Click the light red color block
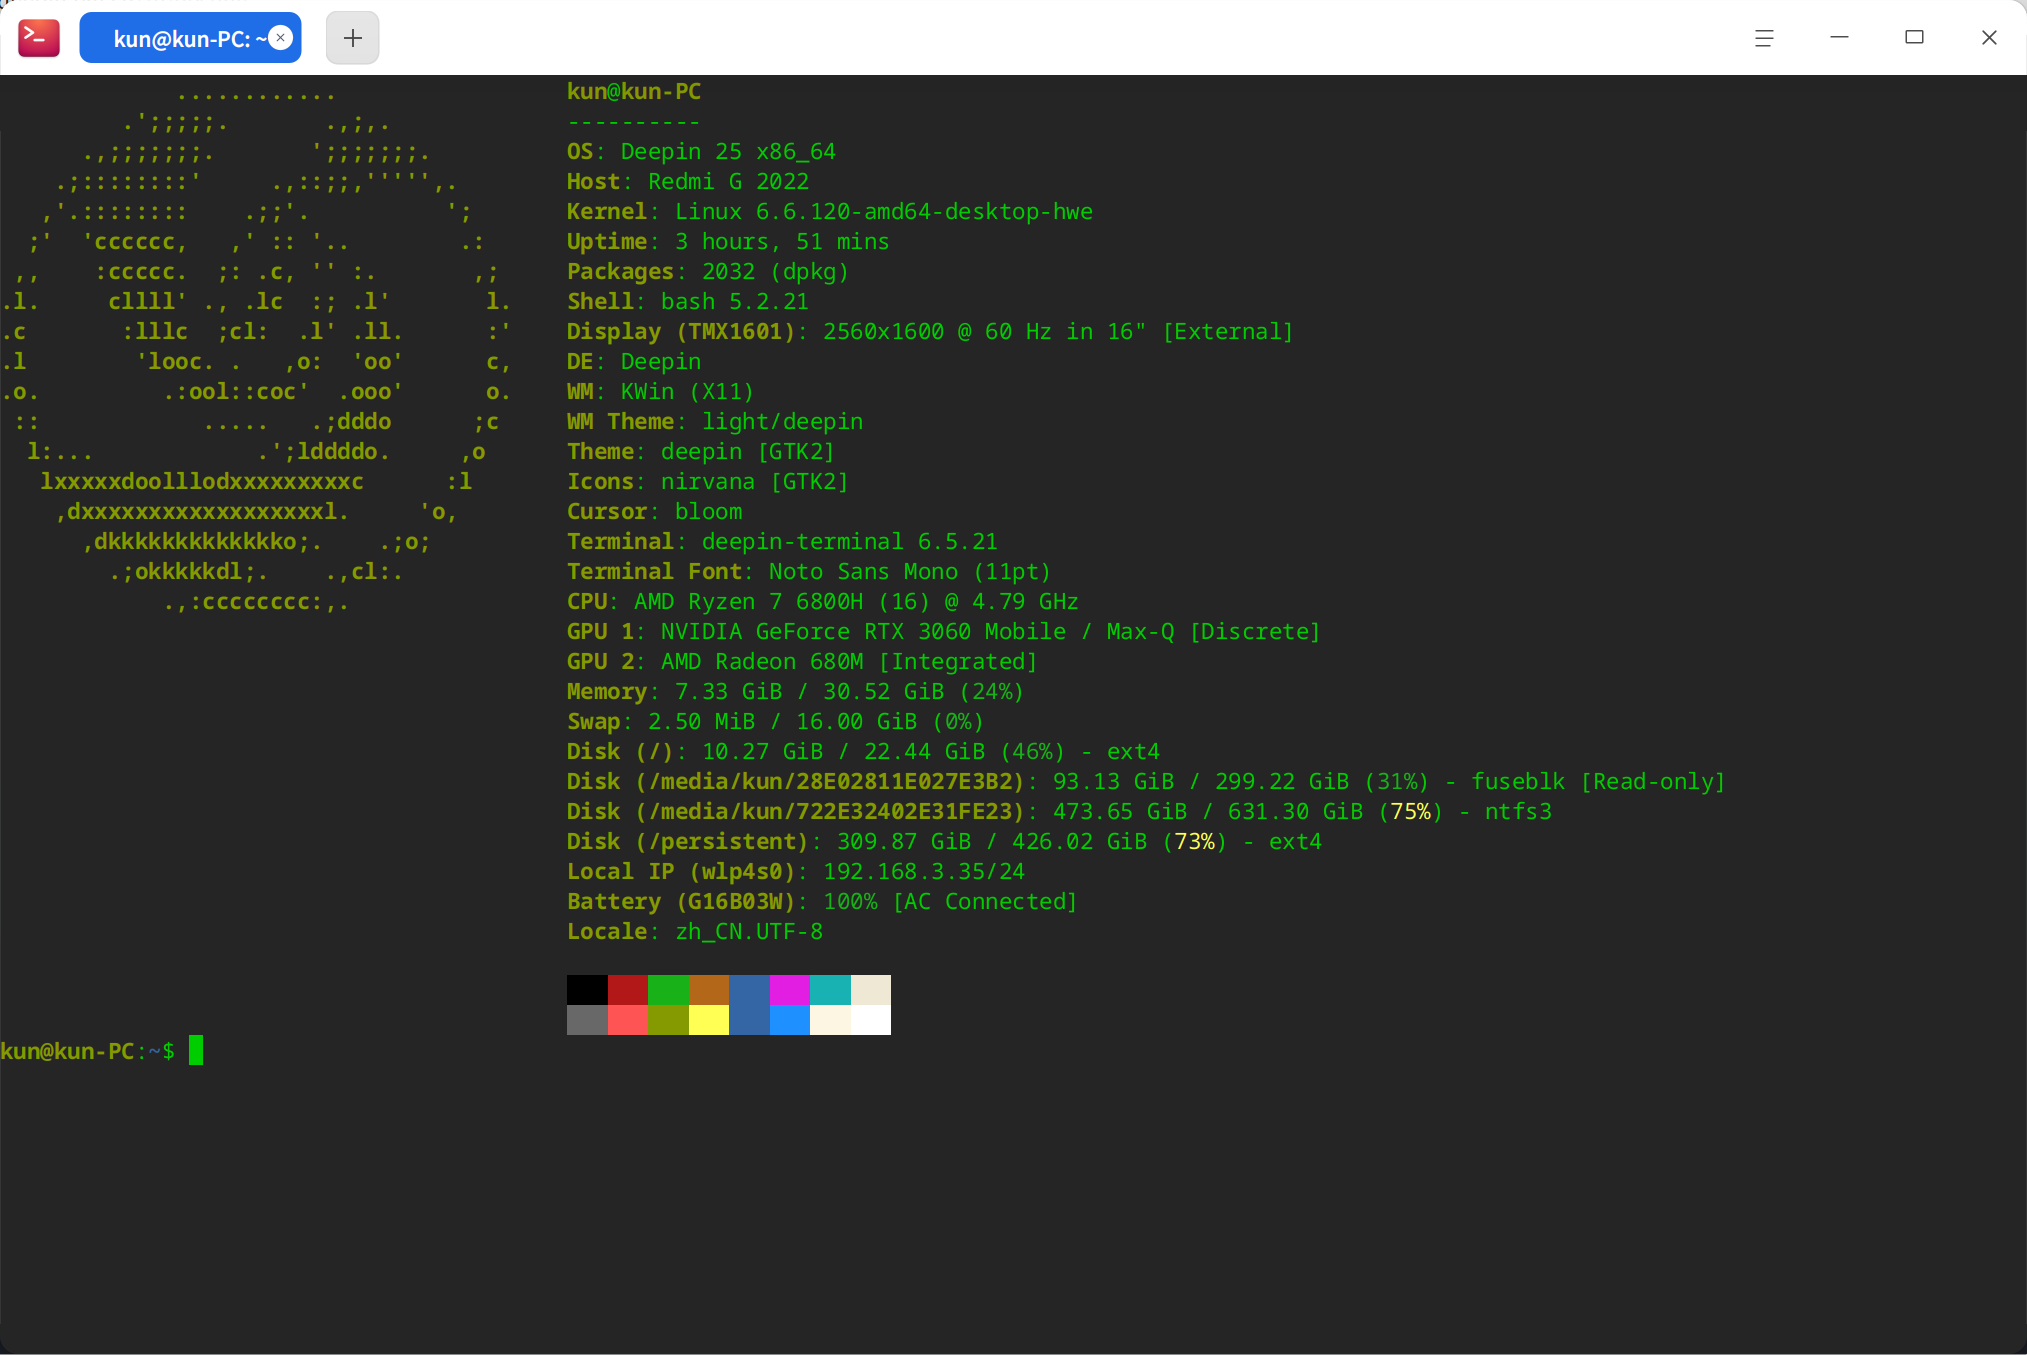This screenshot has height=1355, width=2027. (628, 1020)
